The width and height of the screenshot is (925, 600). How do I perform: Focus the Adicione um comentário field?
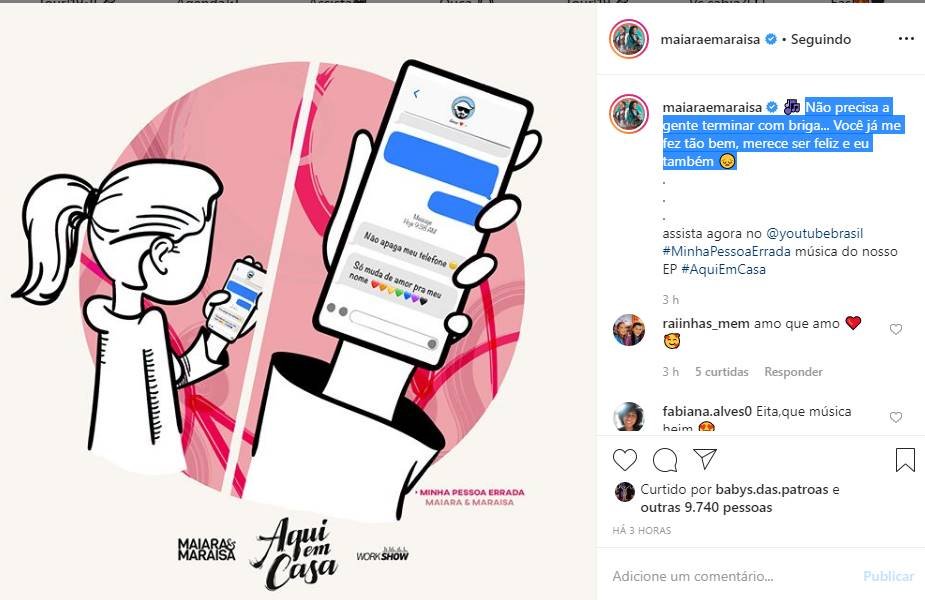click(x=732, y=576)
